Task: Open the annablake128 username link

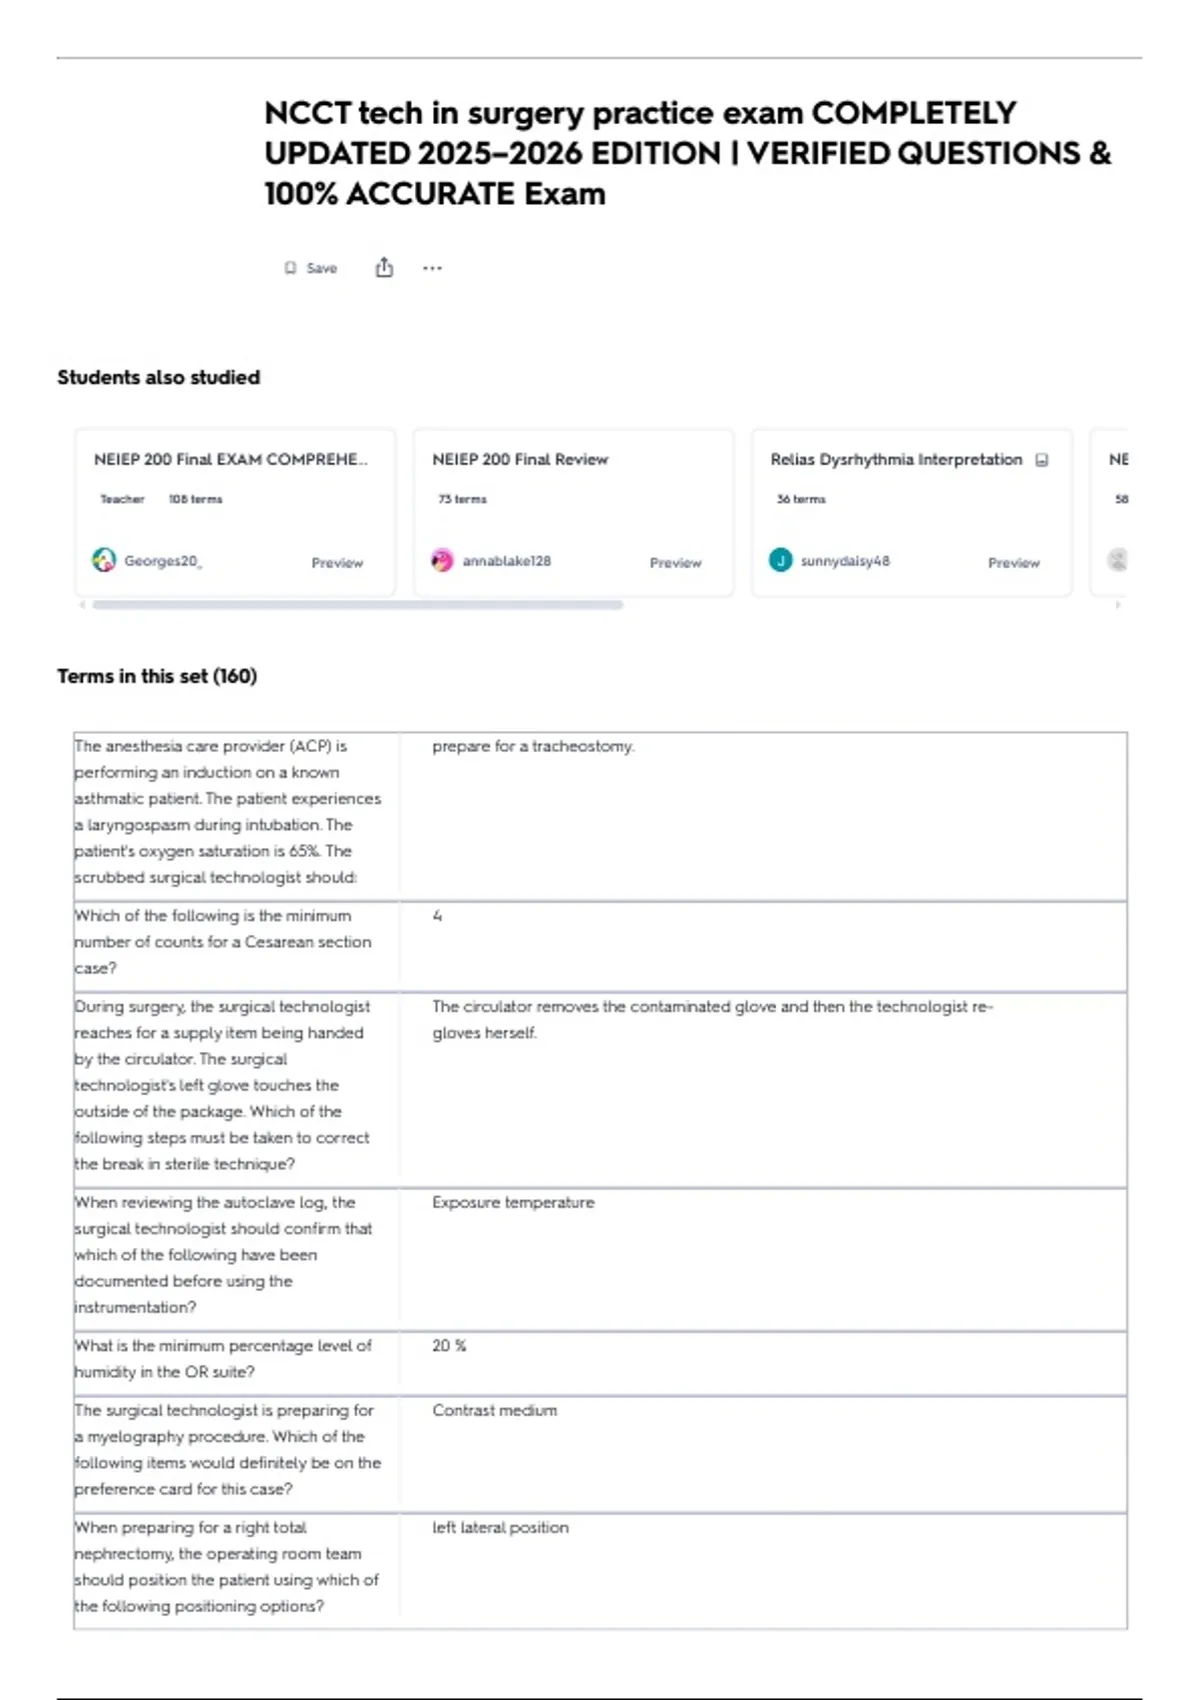Action: pos(506,561)
